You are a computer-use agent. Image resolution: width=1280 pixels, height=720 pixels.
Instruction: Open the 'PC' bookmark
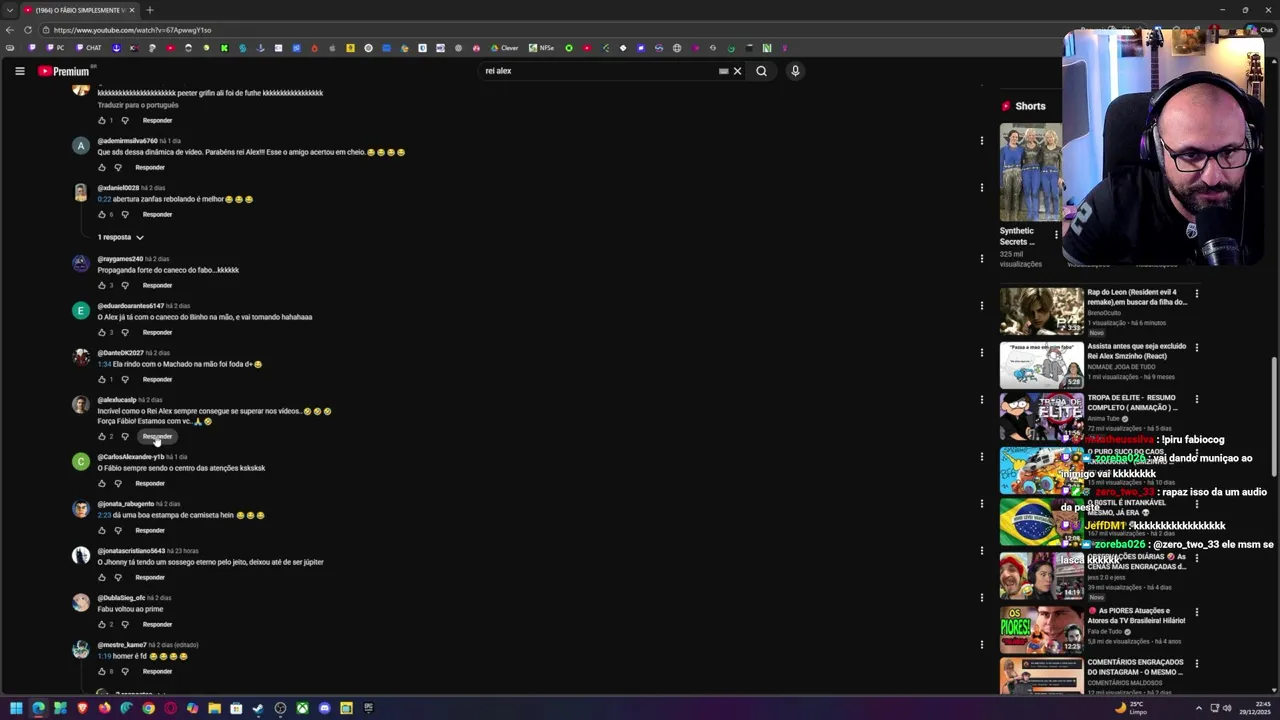click(55, 48)
